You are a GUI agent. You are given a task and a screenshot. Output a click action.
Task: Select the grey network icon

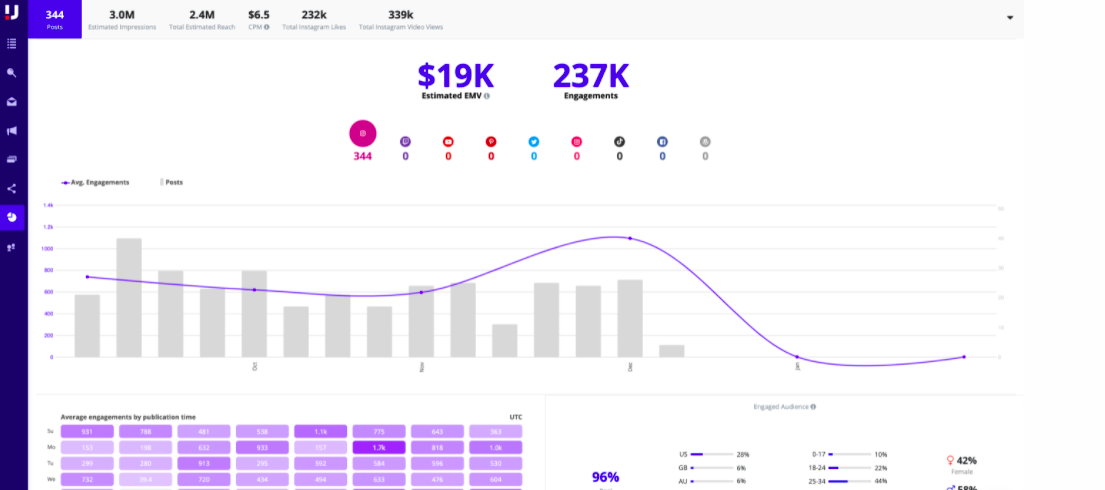705,142
